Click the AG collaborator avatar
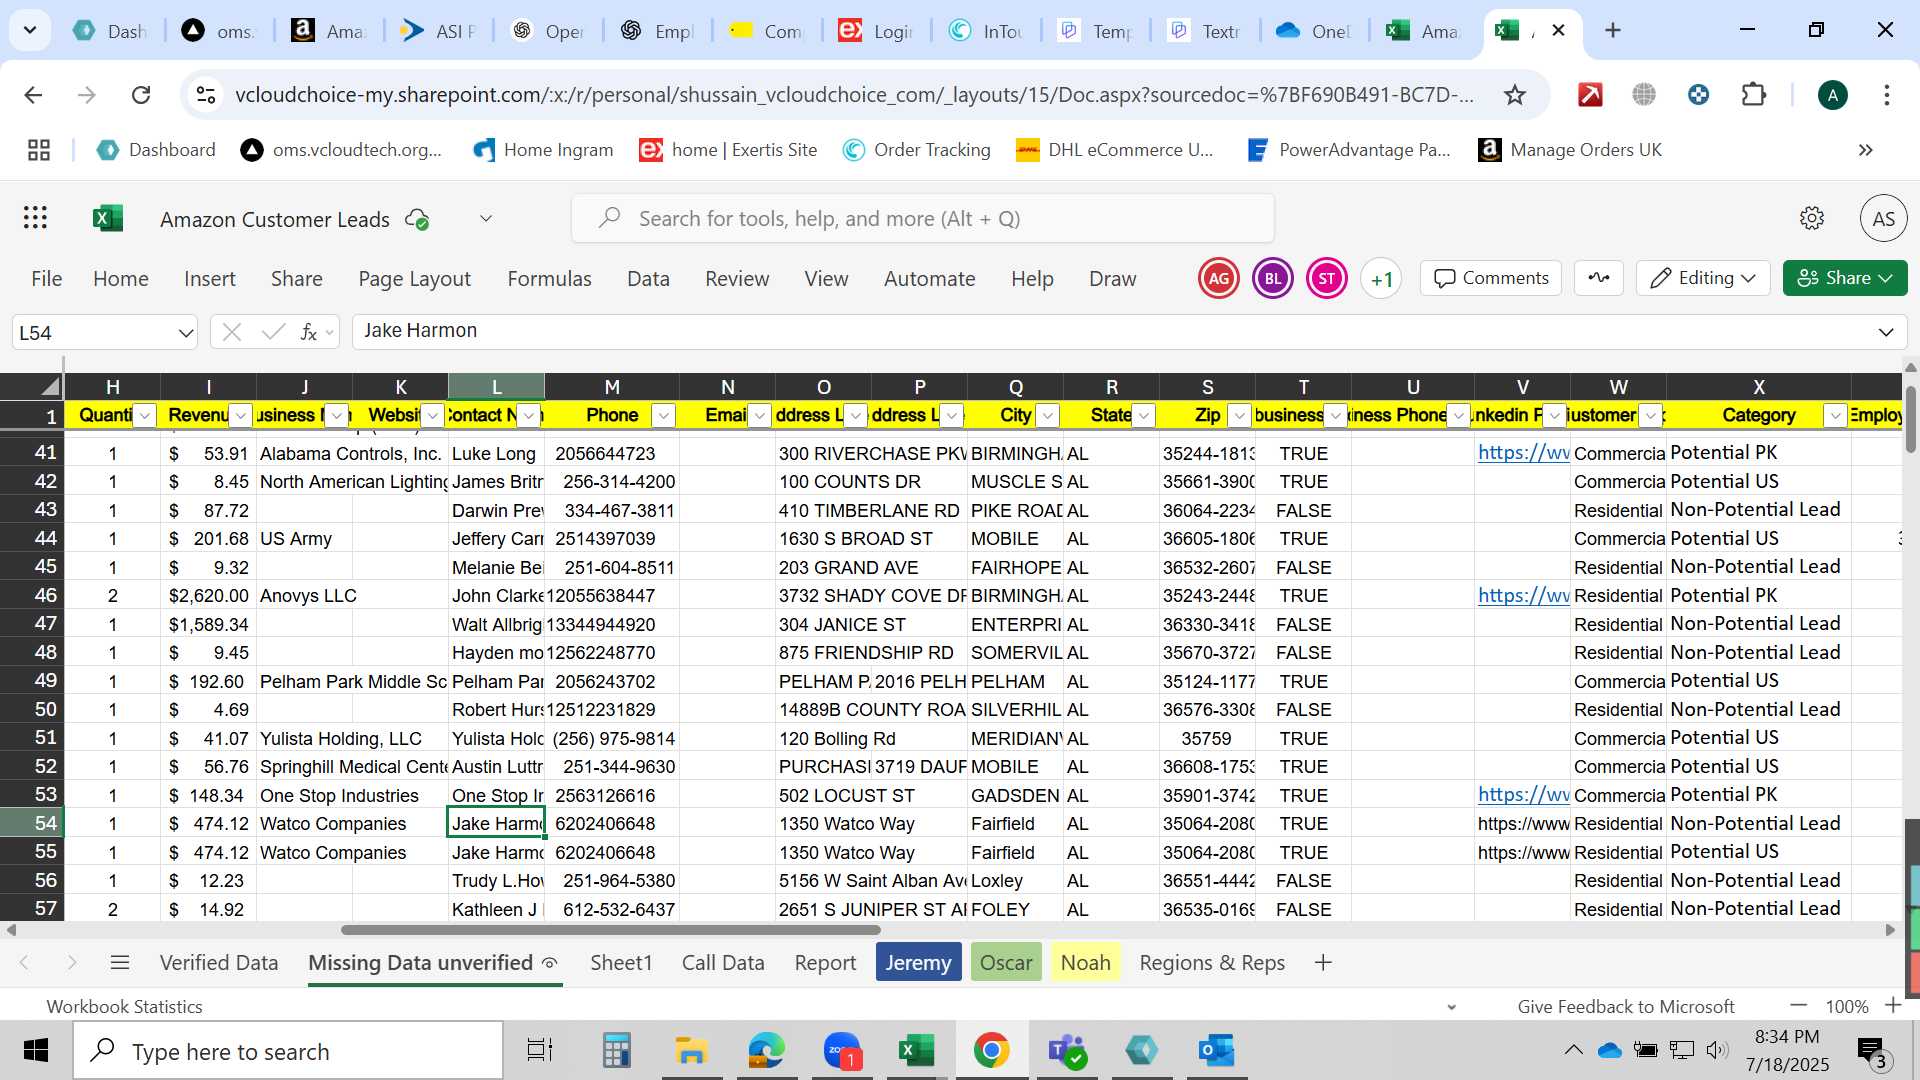 [1218, 279]
